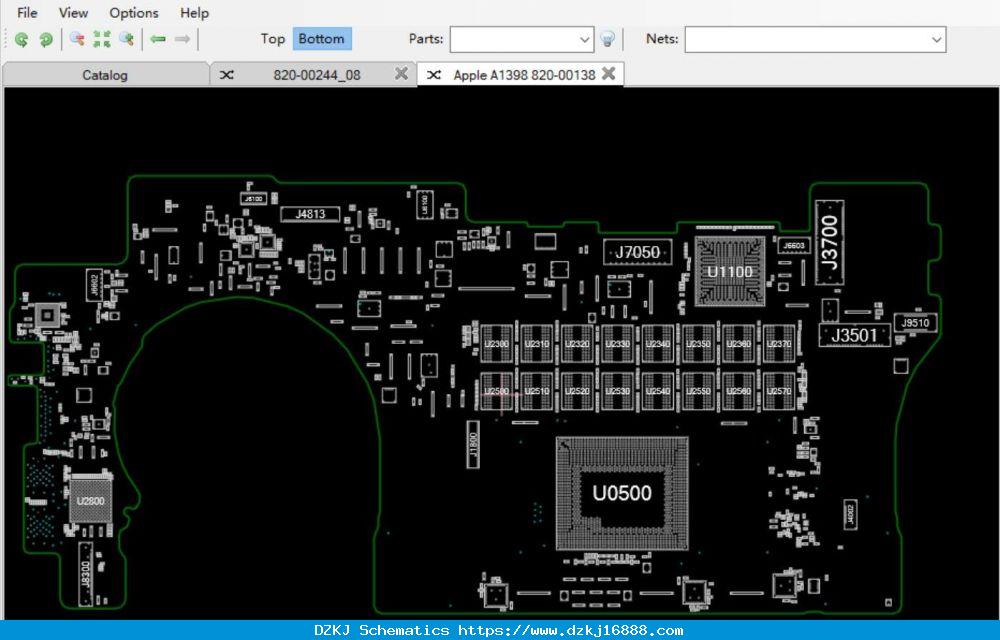This screenshot has width=1000, height=640.
Task: Select connector J3501 on the board
Action: coord(855,335)
